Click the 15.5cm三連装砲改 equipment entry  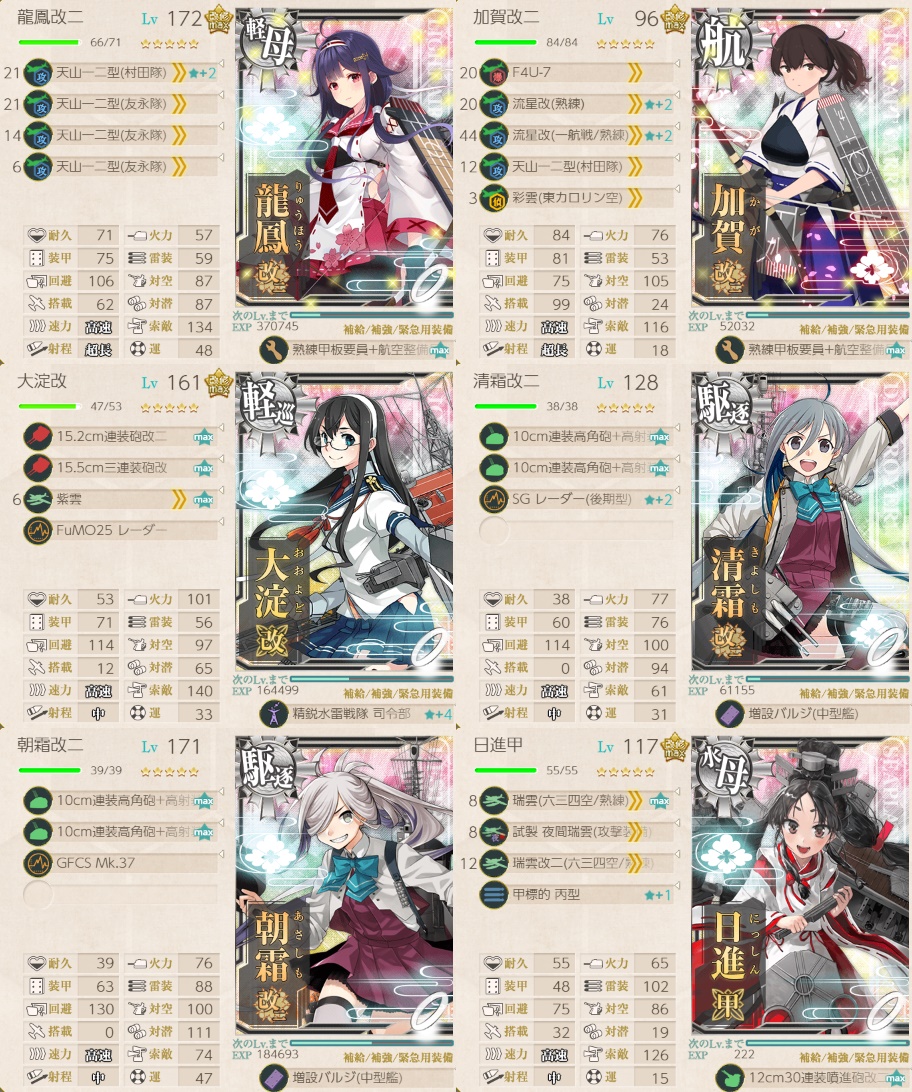tap(119, 468)
